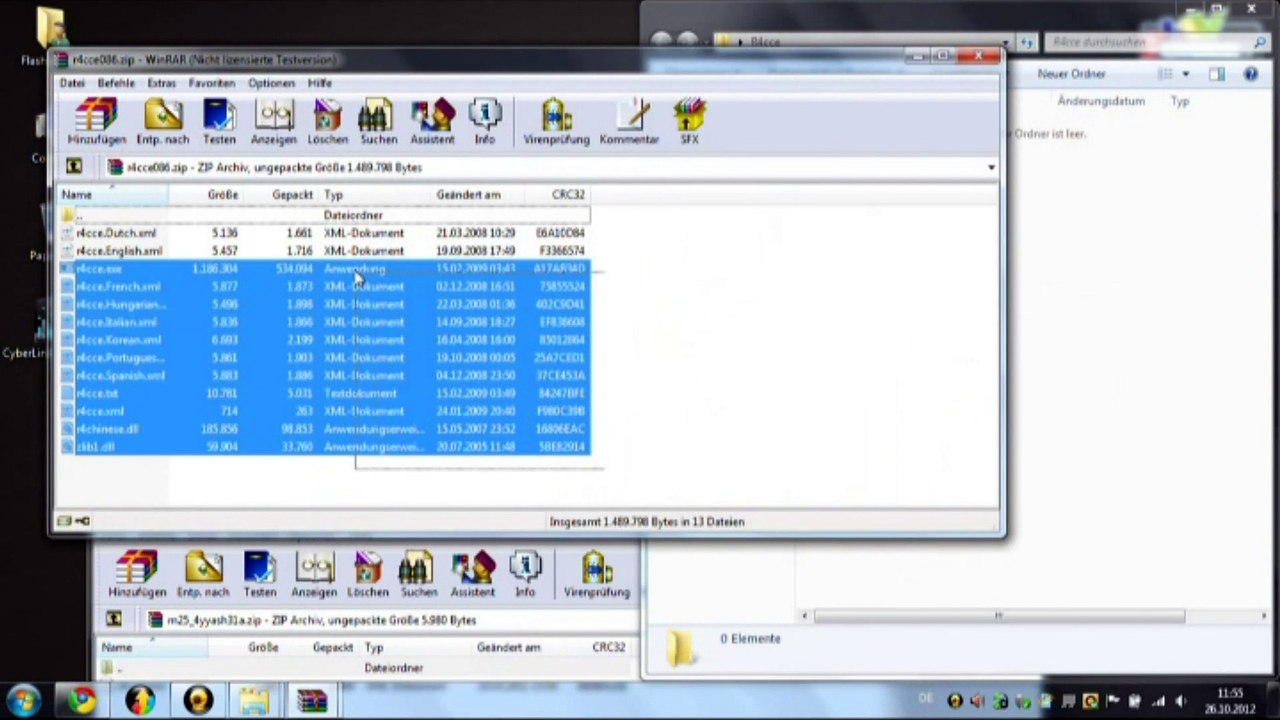The image size is (1280, 720).
Task: Click Testen icon in front WinRAR window
Action: tap(219, 122)
